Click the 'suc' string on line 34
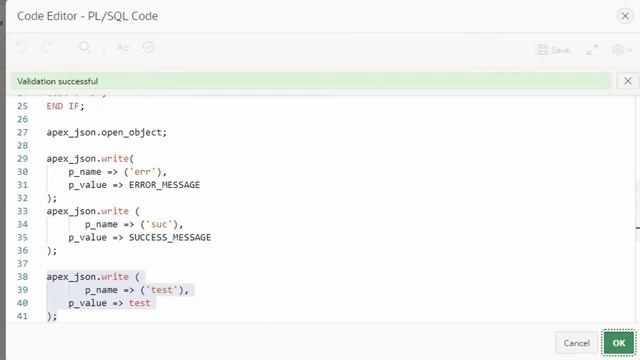The height and width of the screenshot is (360, 640). (159, 224)
